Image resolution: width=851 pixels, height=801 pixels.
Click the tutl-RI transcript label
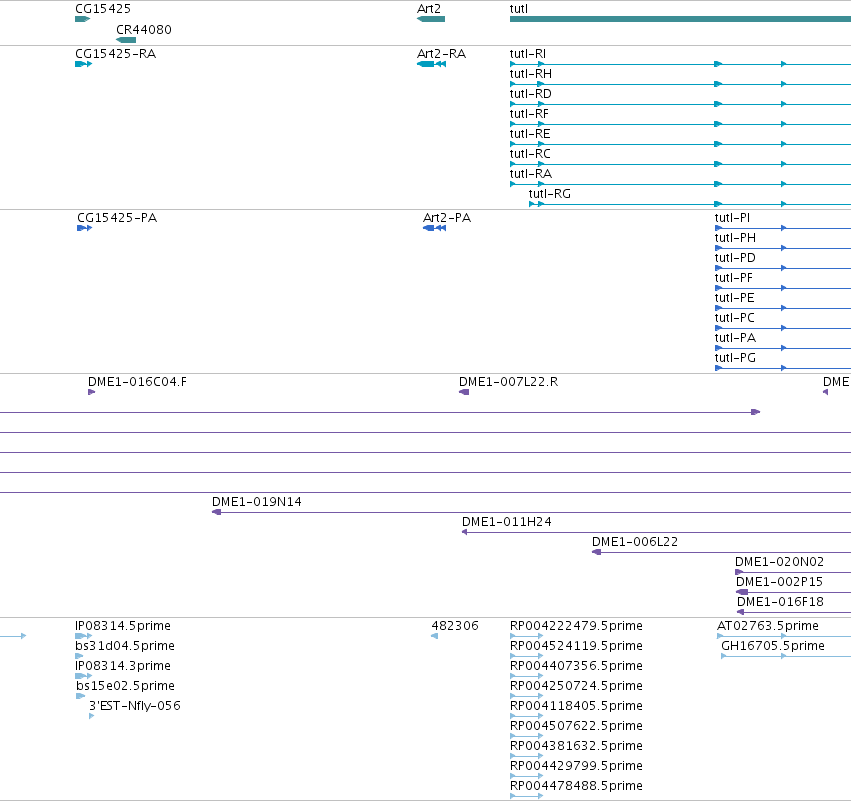[528, 54]
